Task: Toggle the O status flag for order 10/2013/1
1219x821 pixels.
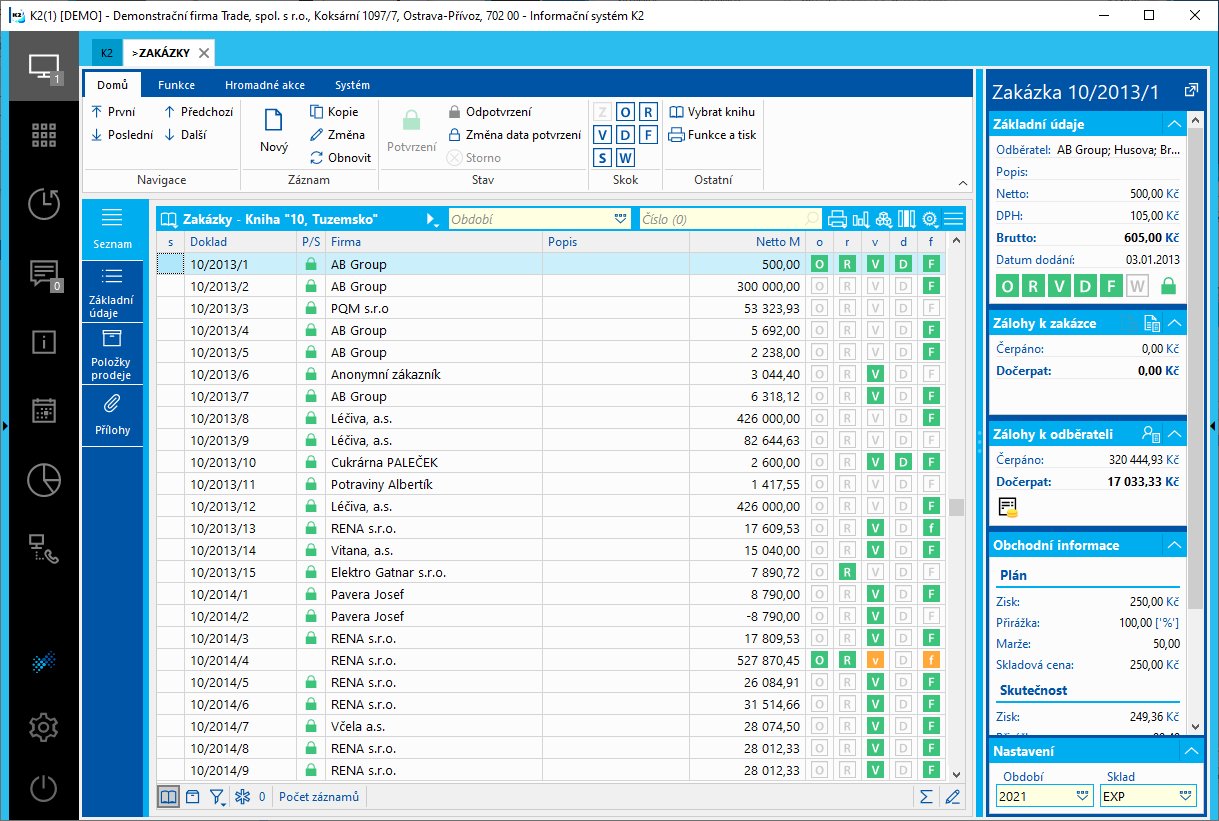Action: [x=819, y=264]
